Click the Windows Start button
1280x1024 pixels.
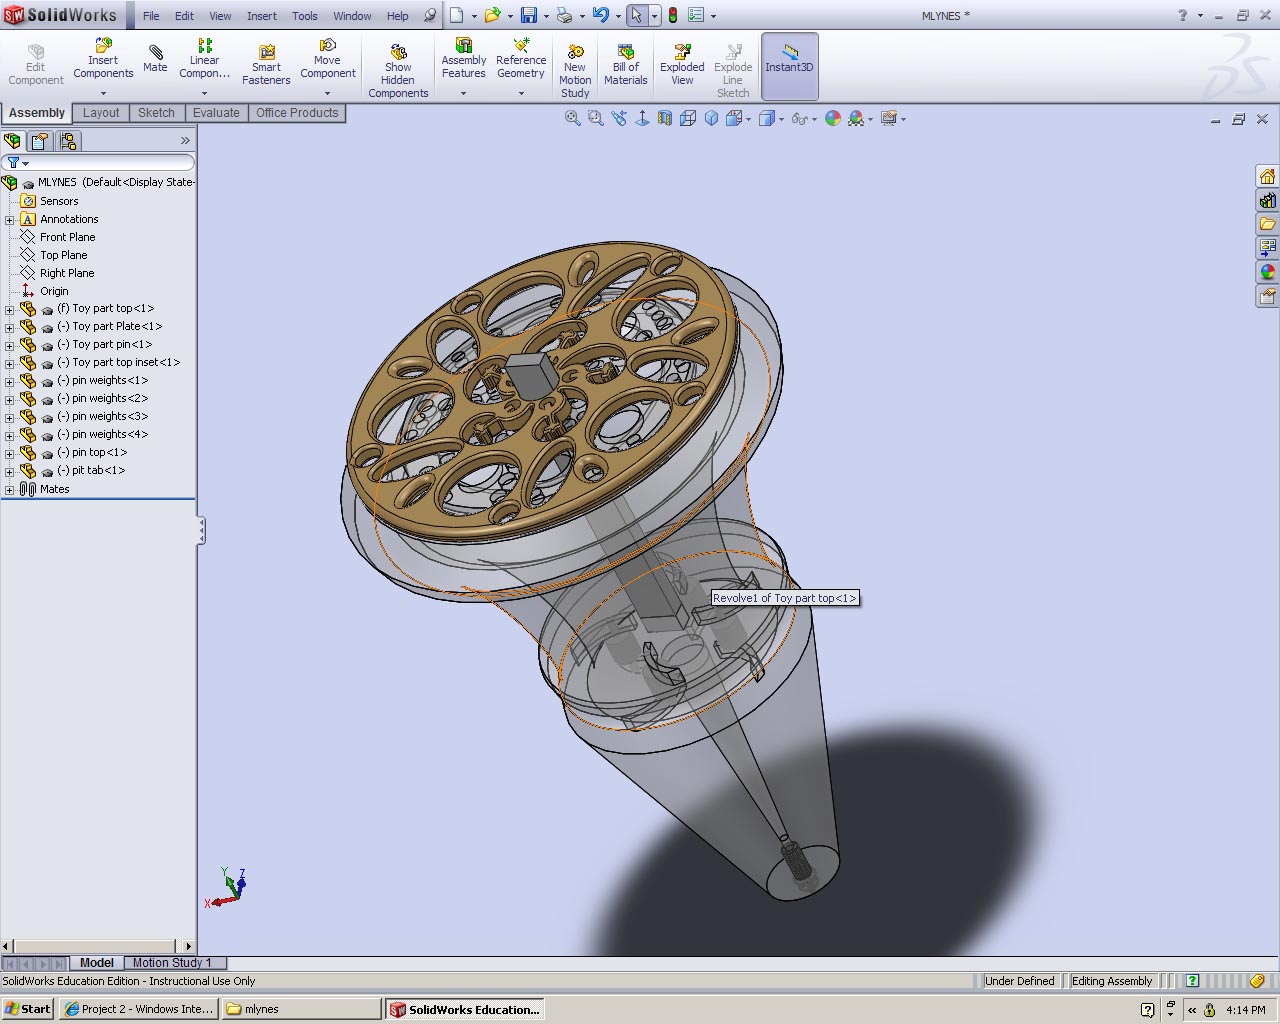[x=28, y=1009]
